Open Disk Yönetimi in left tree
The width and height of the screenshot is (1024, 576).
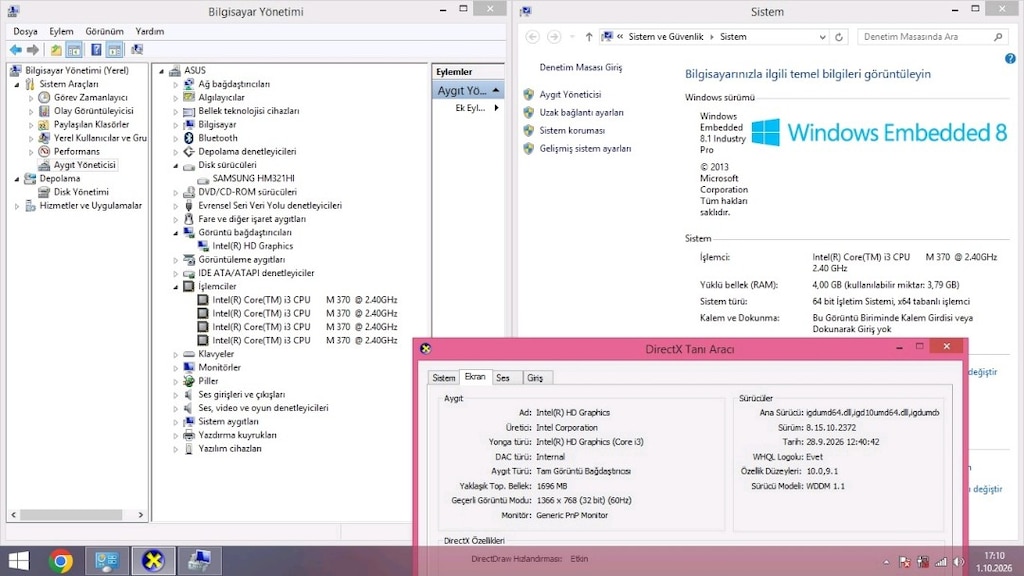[x=81, y=192]
